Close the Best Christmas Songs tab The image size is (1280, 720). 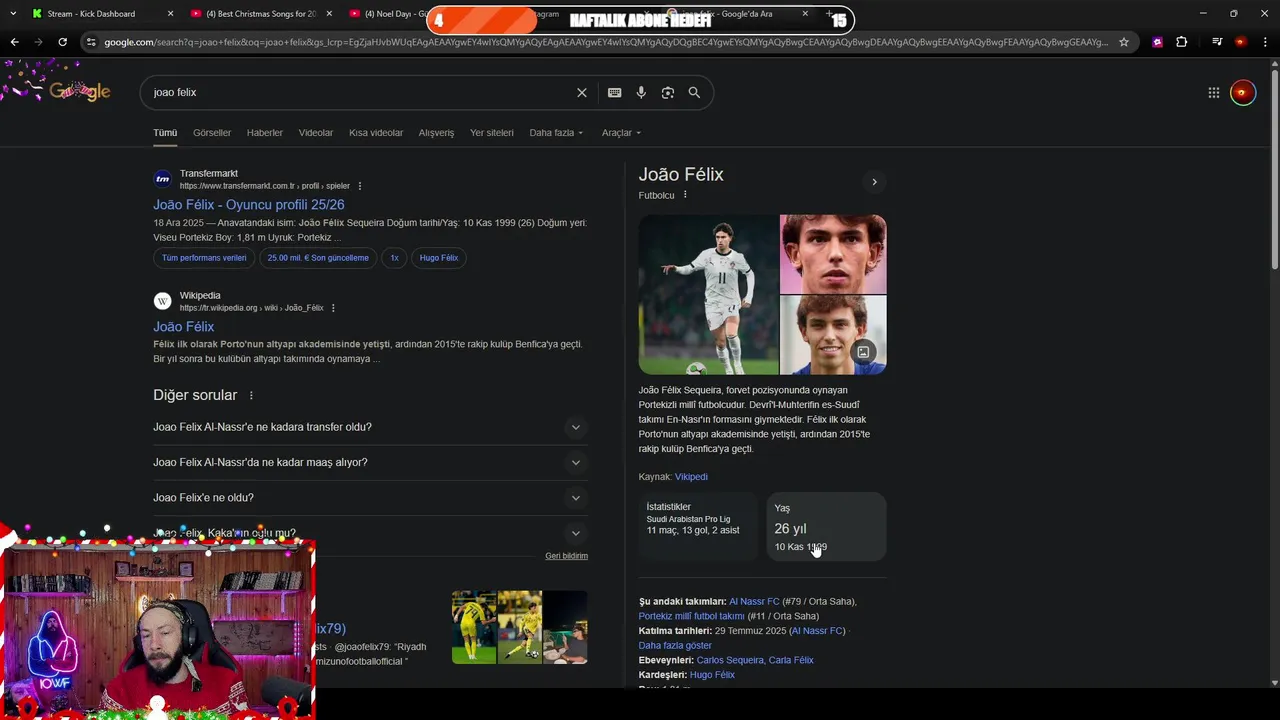329,14
